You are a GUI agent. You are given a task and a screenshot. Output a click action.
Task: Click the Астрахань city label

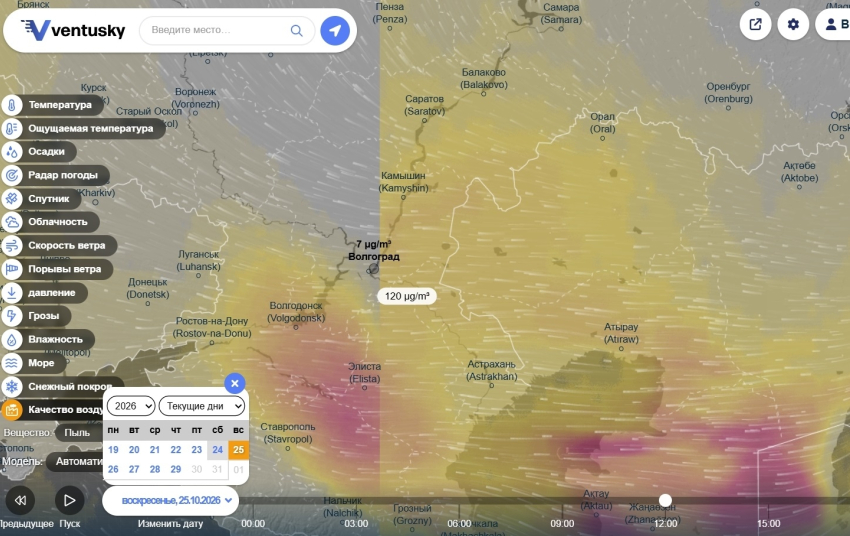pyautogui.click(x=492, y=370)
